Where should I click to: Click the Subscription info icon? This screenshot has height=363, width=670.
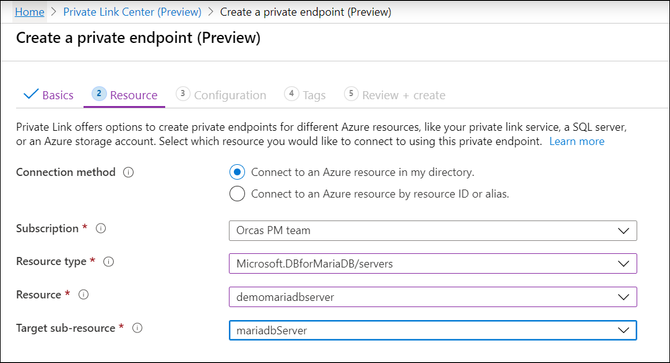(100, 228)
